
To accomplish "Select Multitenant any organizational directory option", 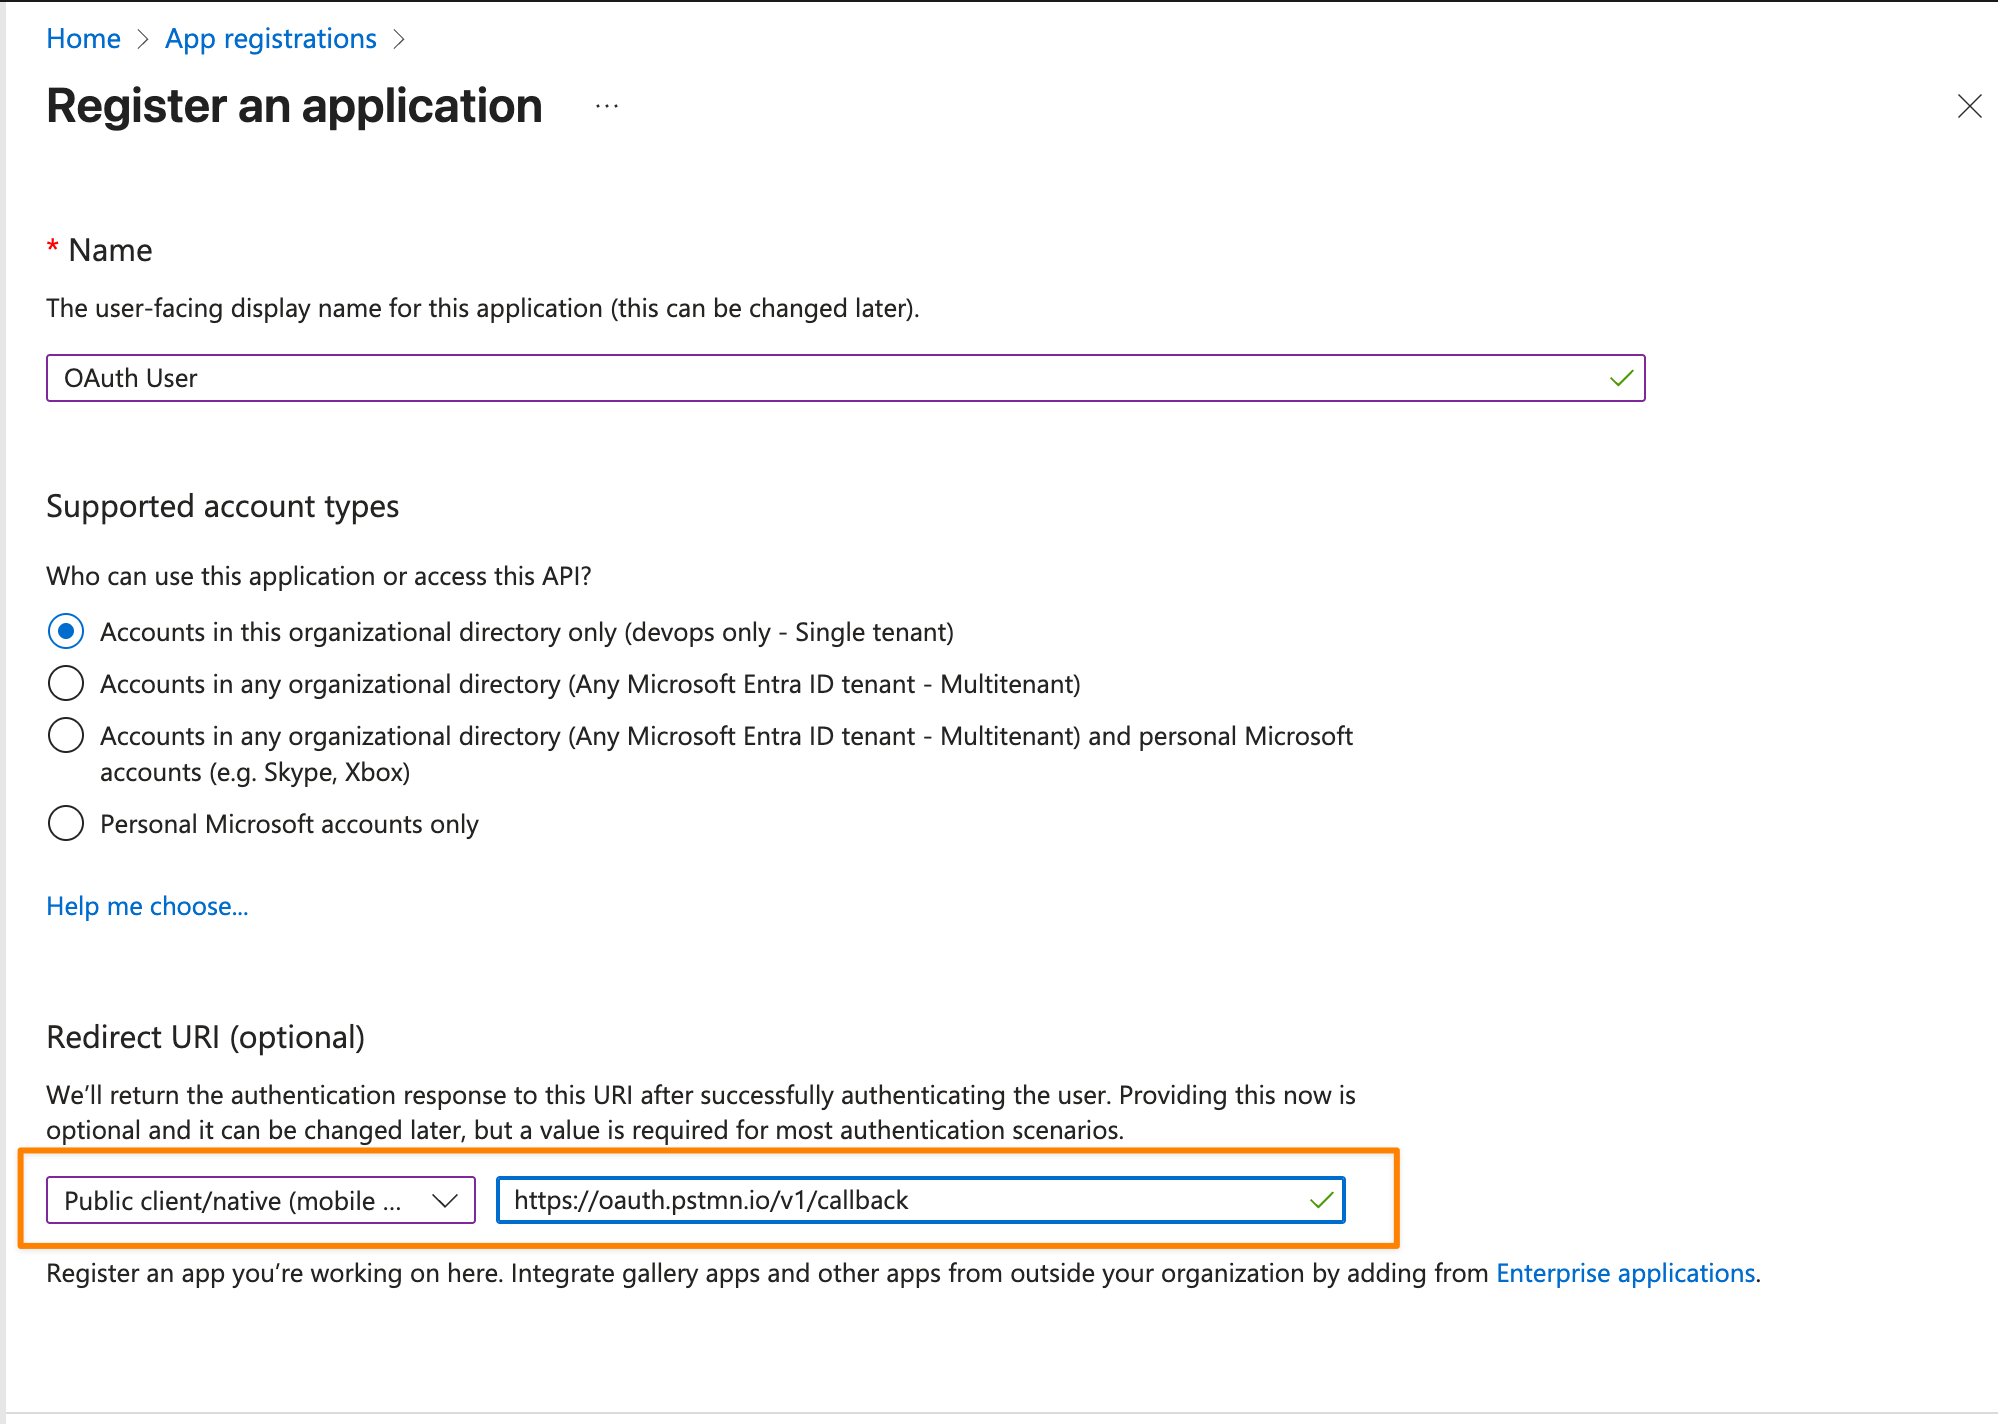I will (x=66, y=684).
